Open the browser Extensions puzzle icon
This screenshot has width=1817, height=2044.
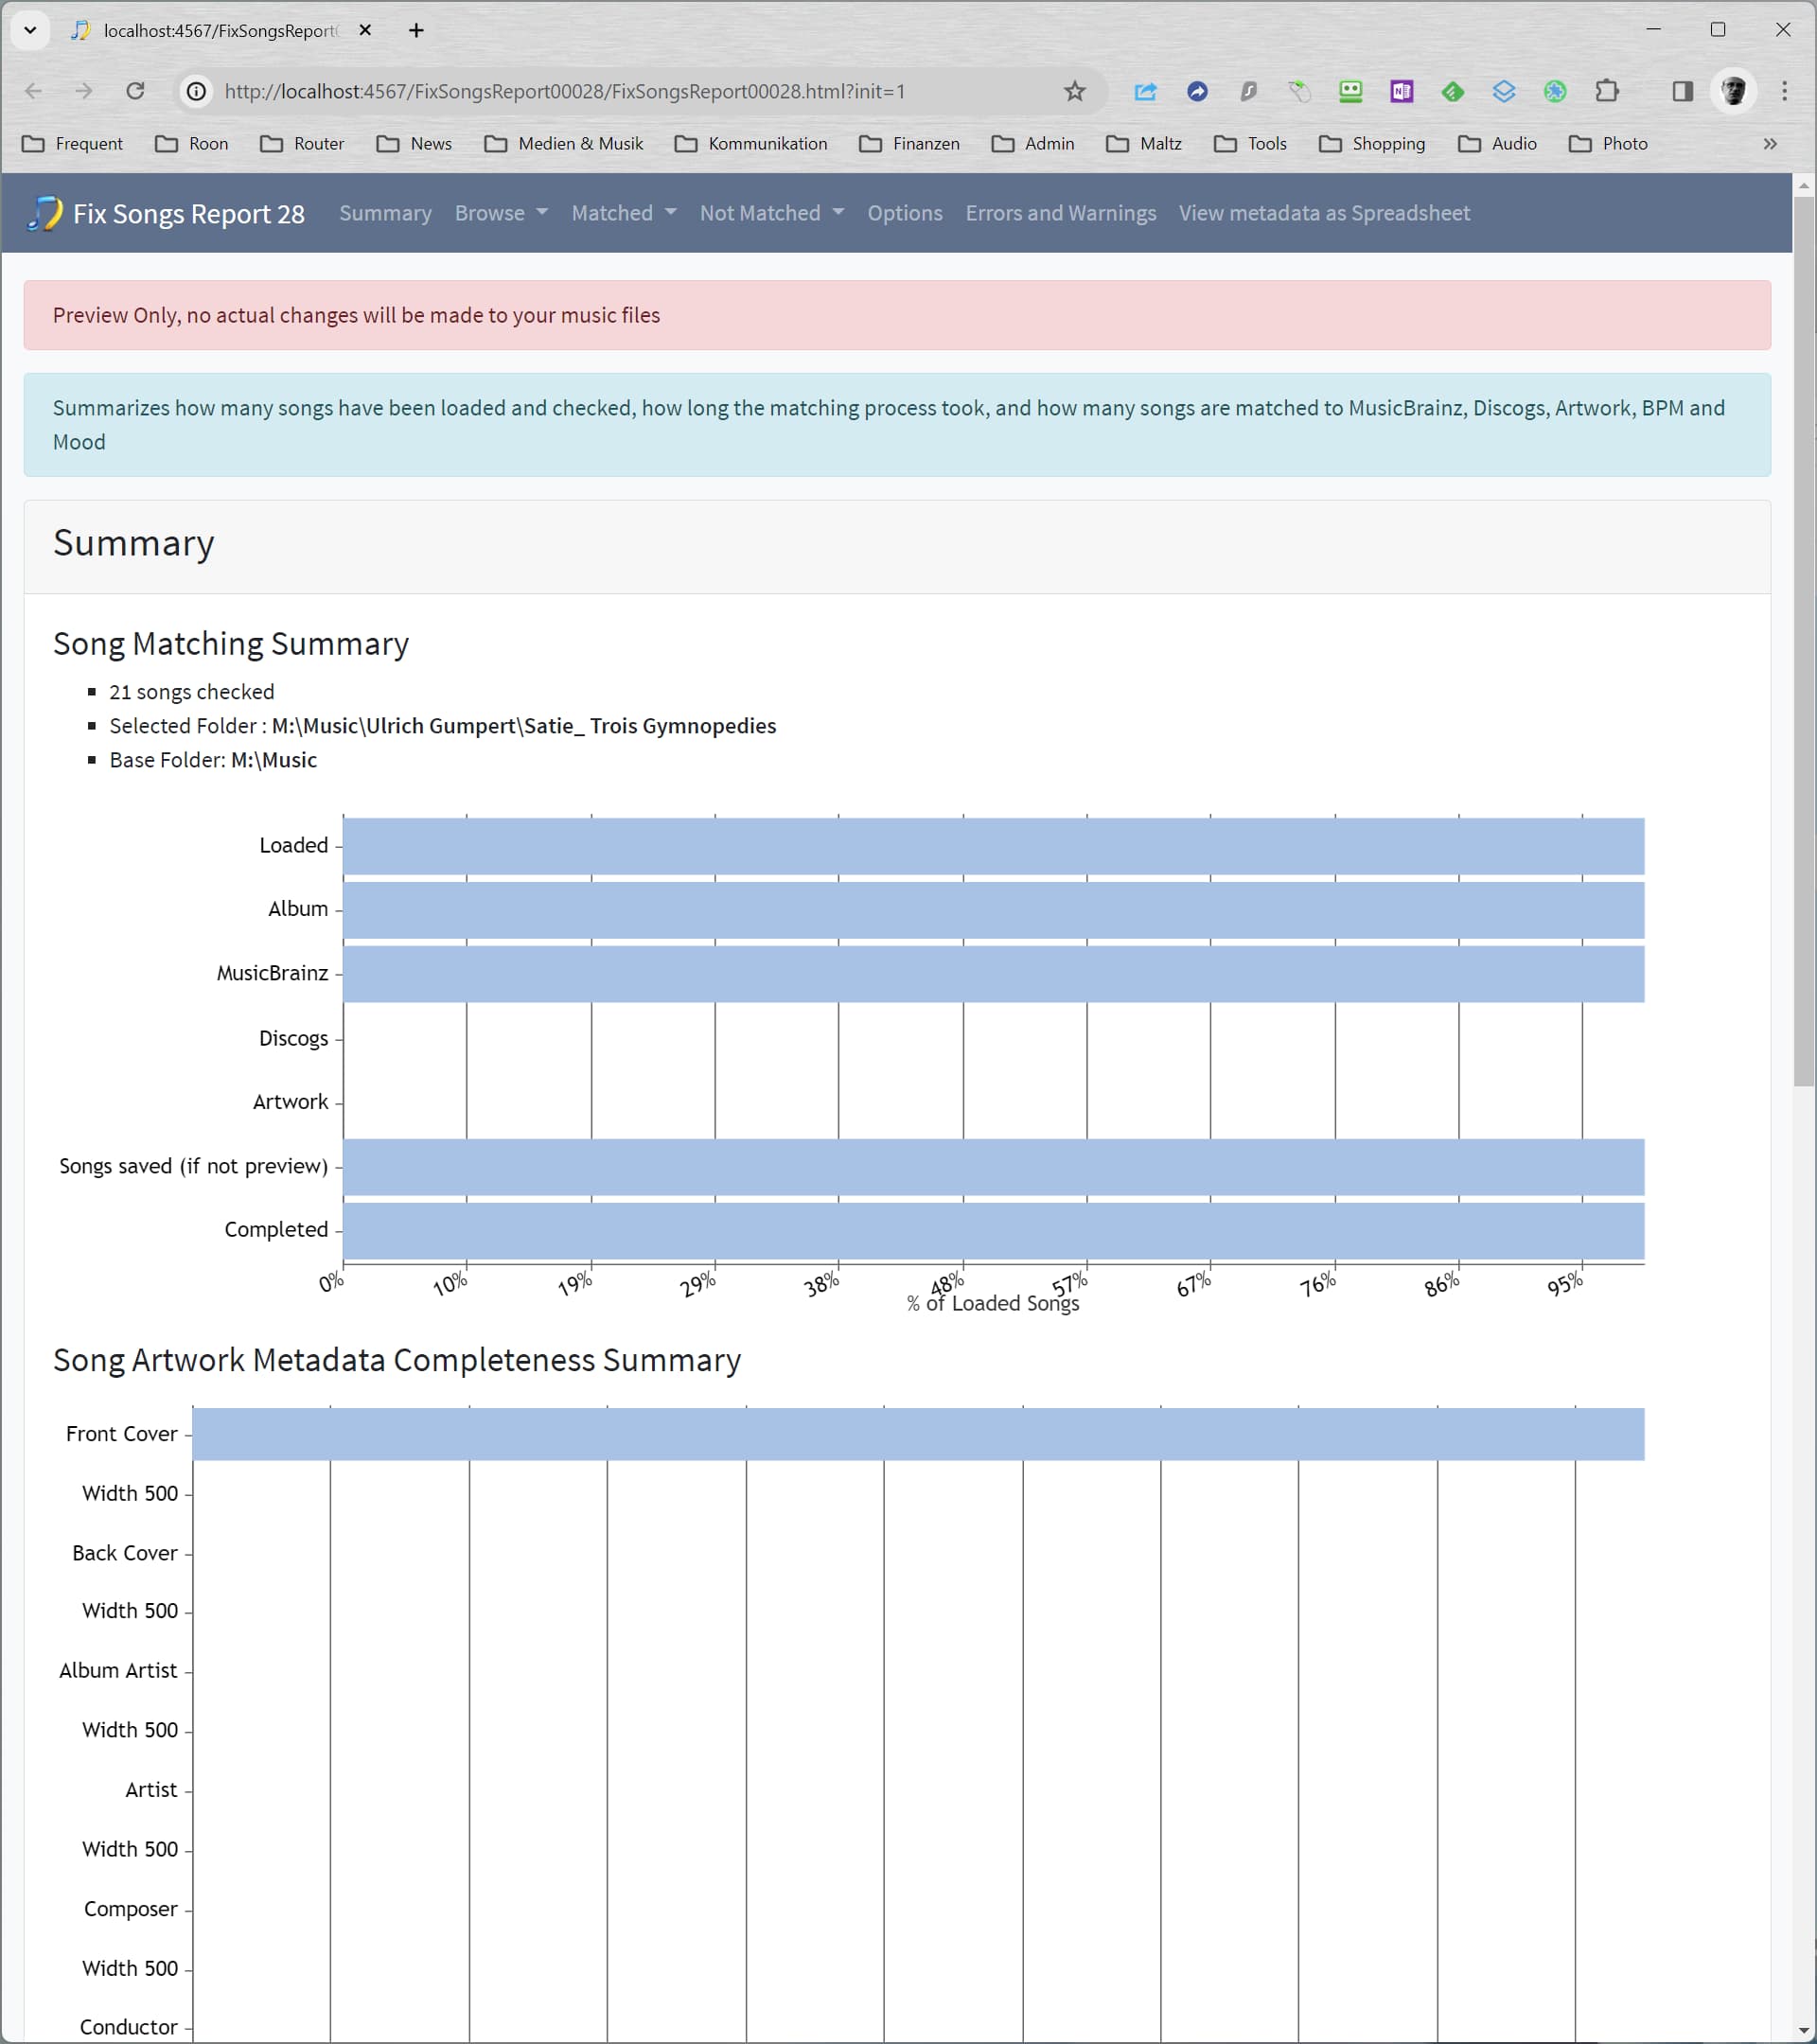(1606, 91)
